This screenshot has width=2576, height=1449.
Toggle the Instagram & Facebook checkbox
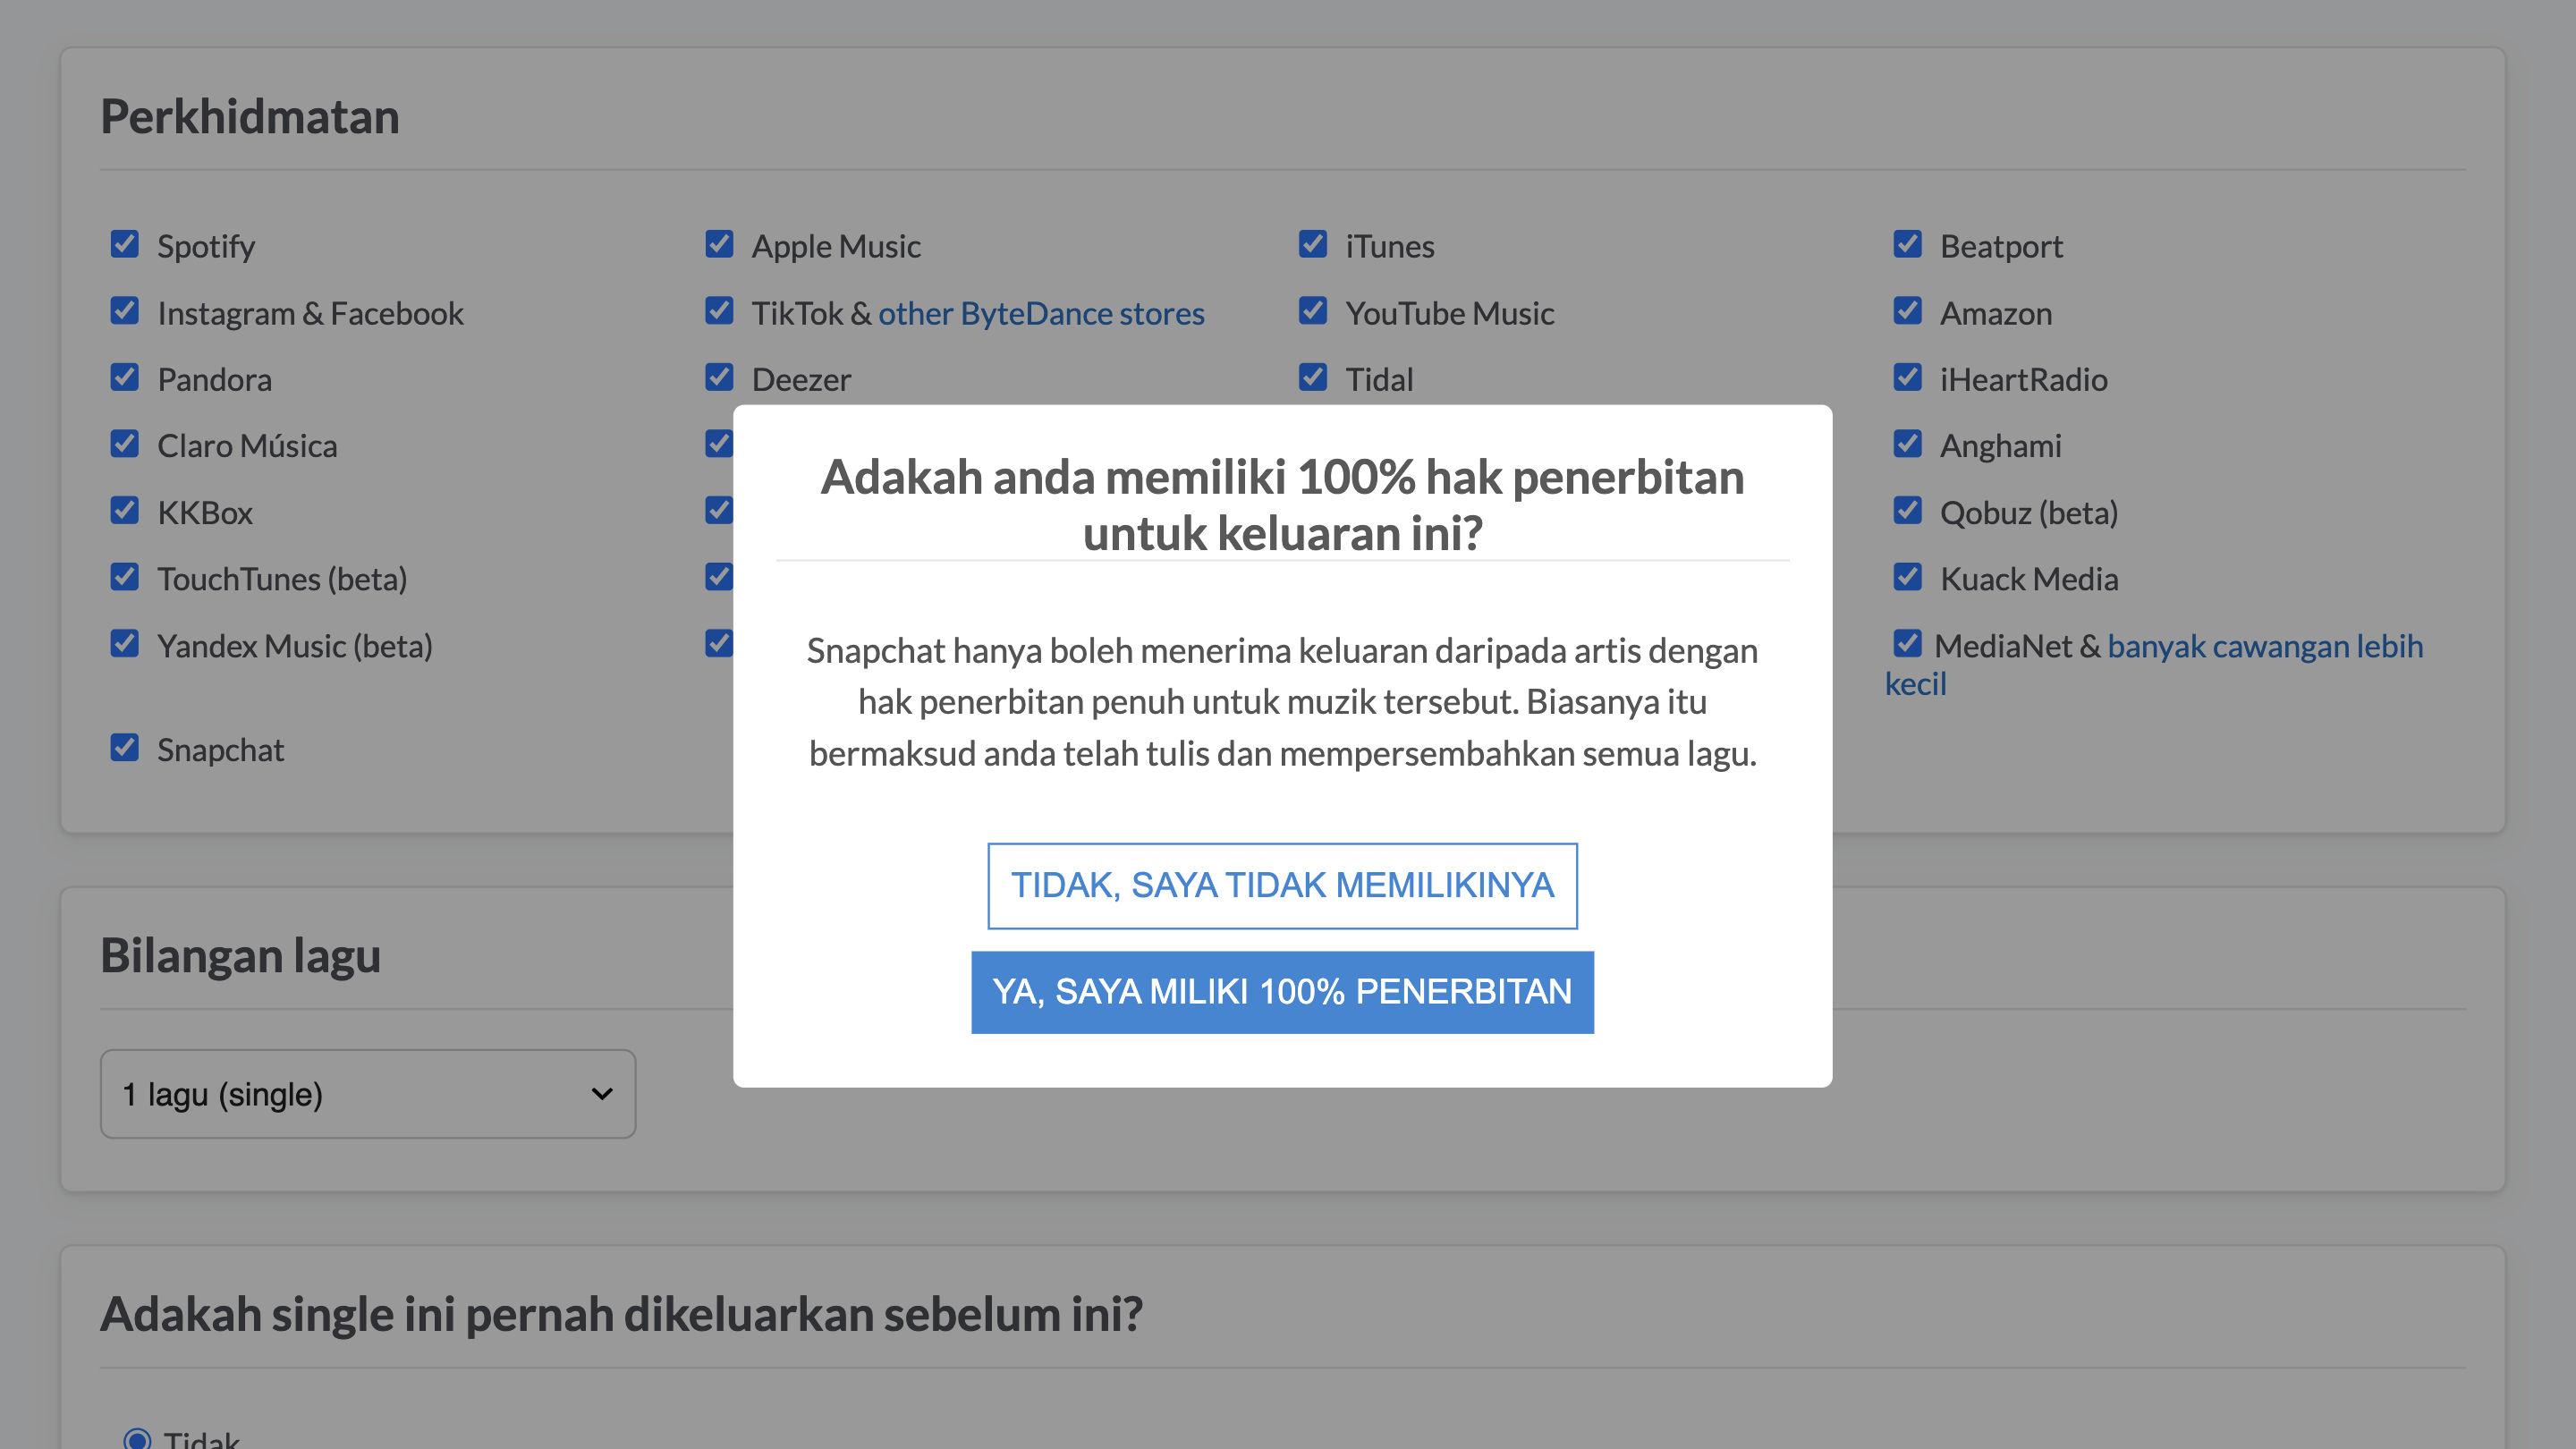pos(124,311)
